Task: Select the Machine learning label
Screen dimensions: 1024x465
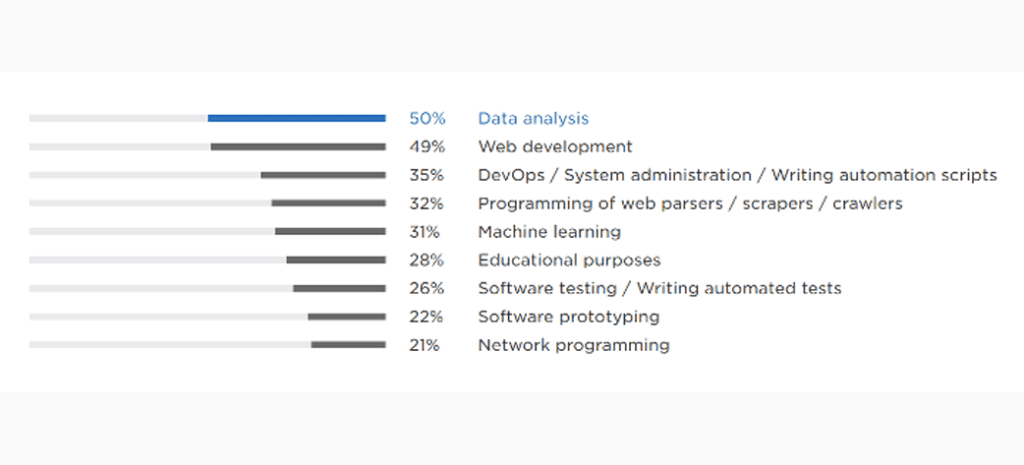Action: click(x=549, y=232)
